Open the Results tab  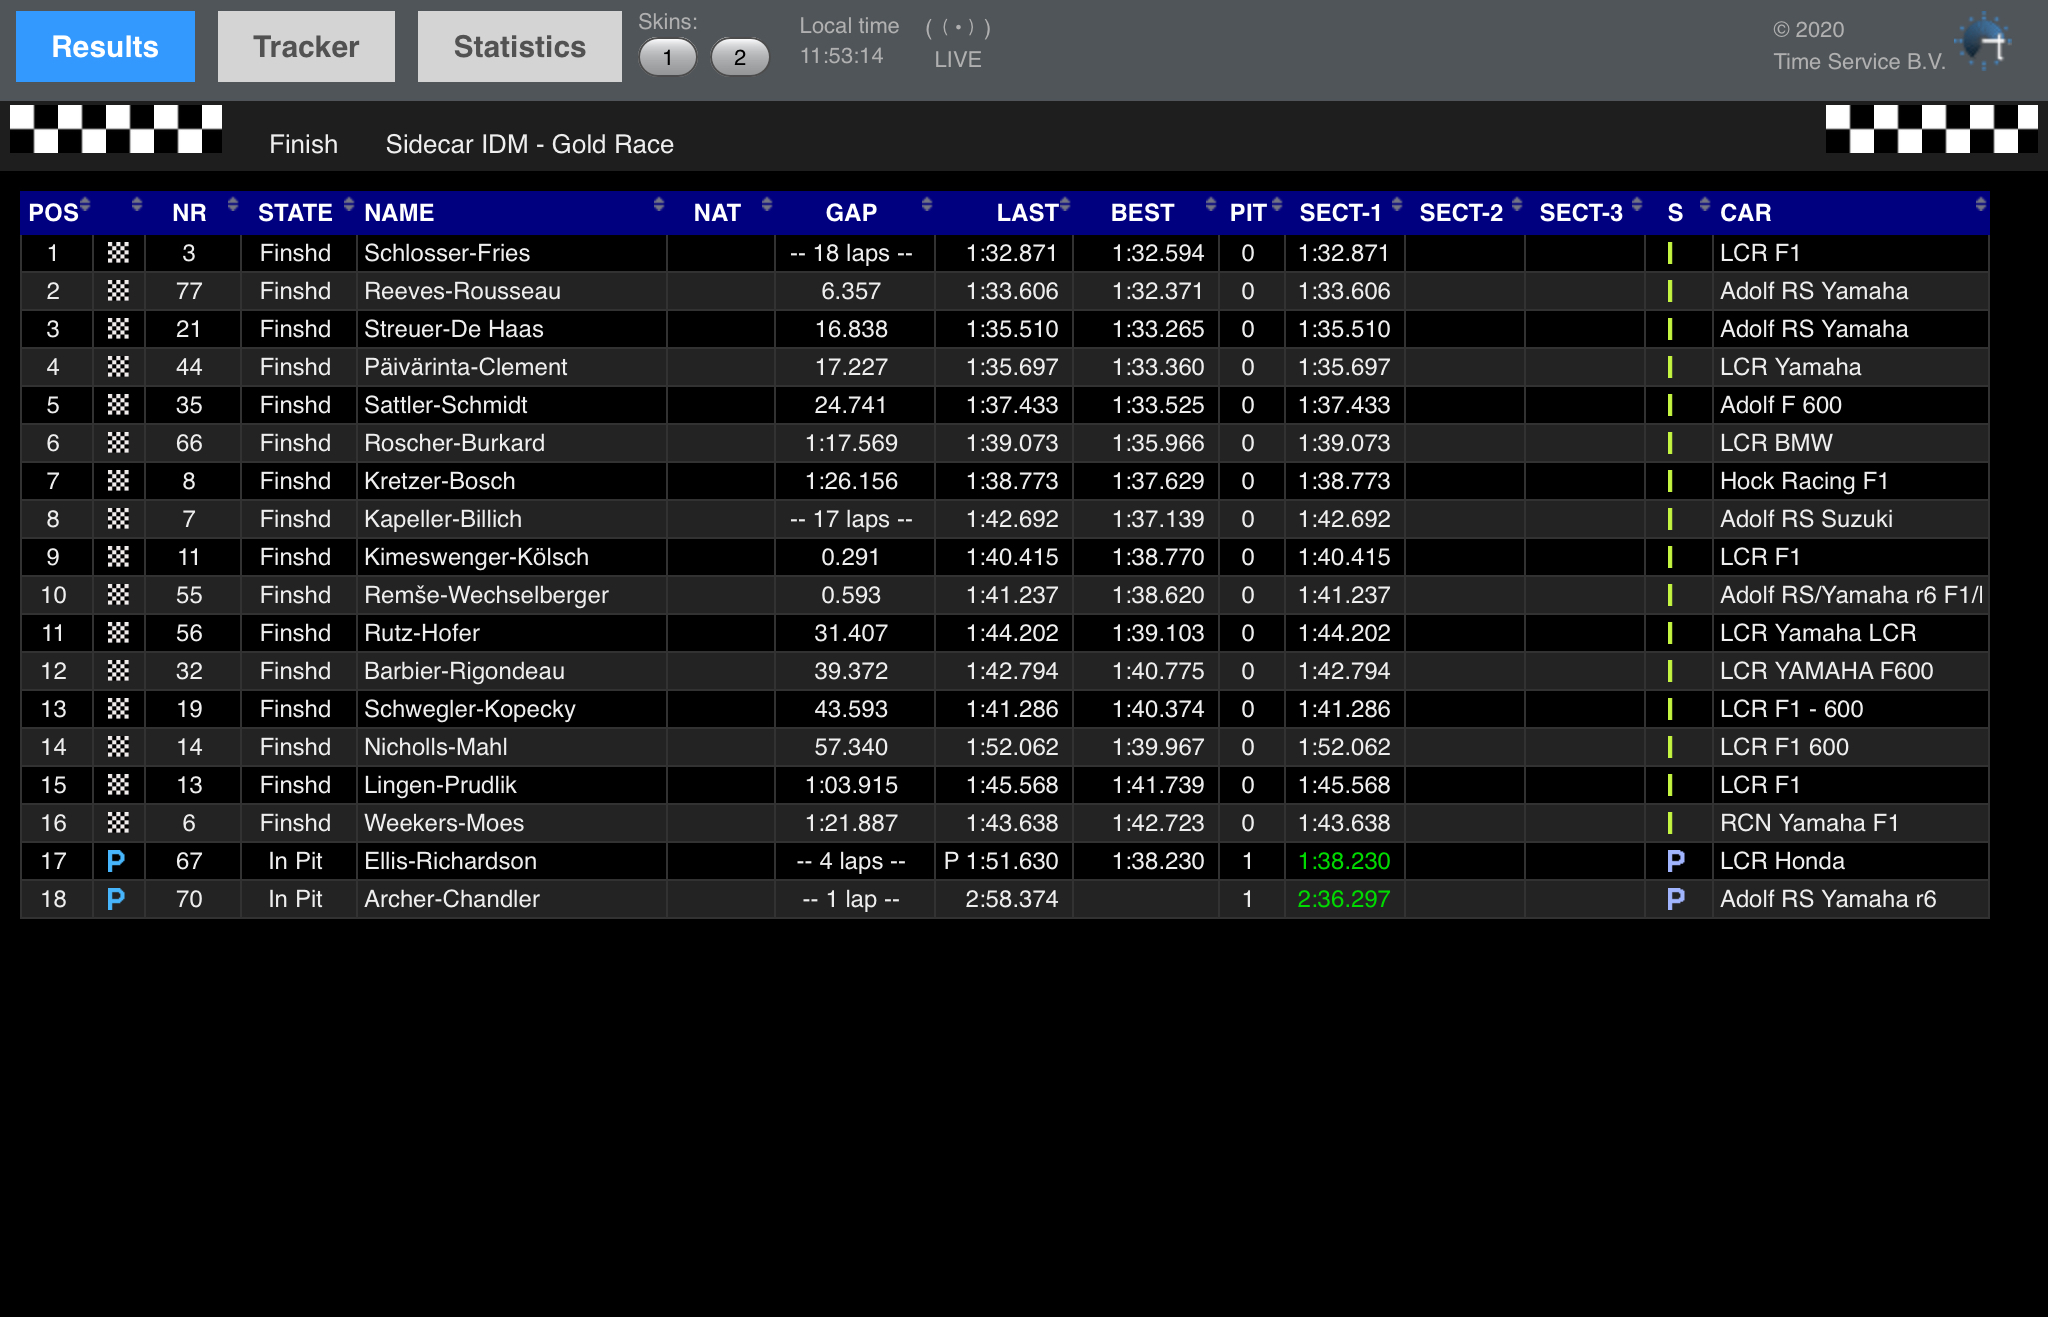[105, 47]
